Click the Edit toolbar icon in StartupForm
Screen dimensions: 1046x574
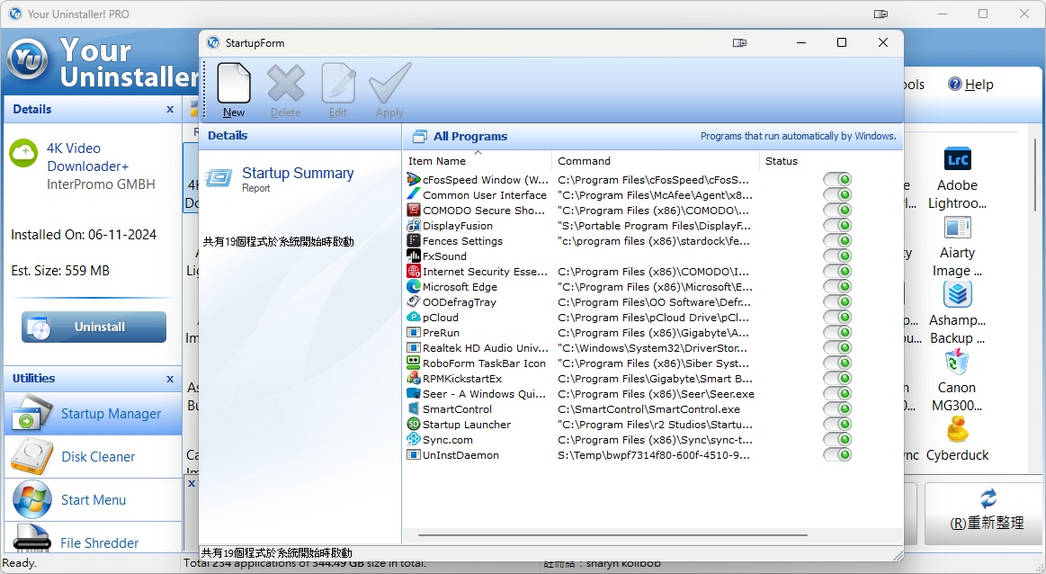(x=338, y=83)
